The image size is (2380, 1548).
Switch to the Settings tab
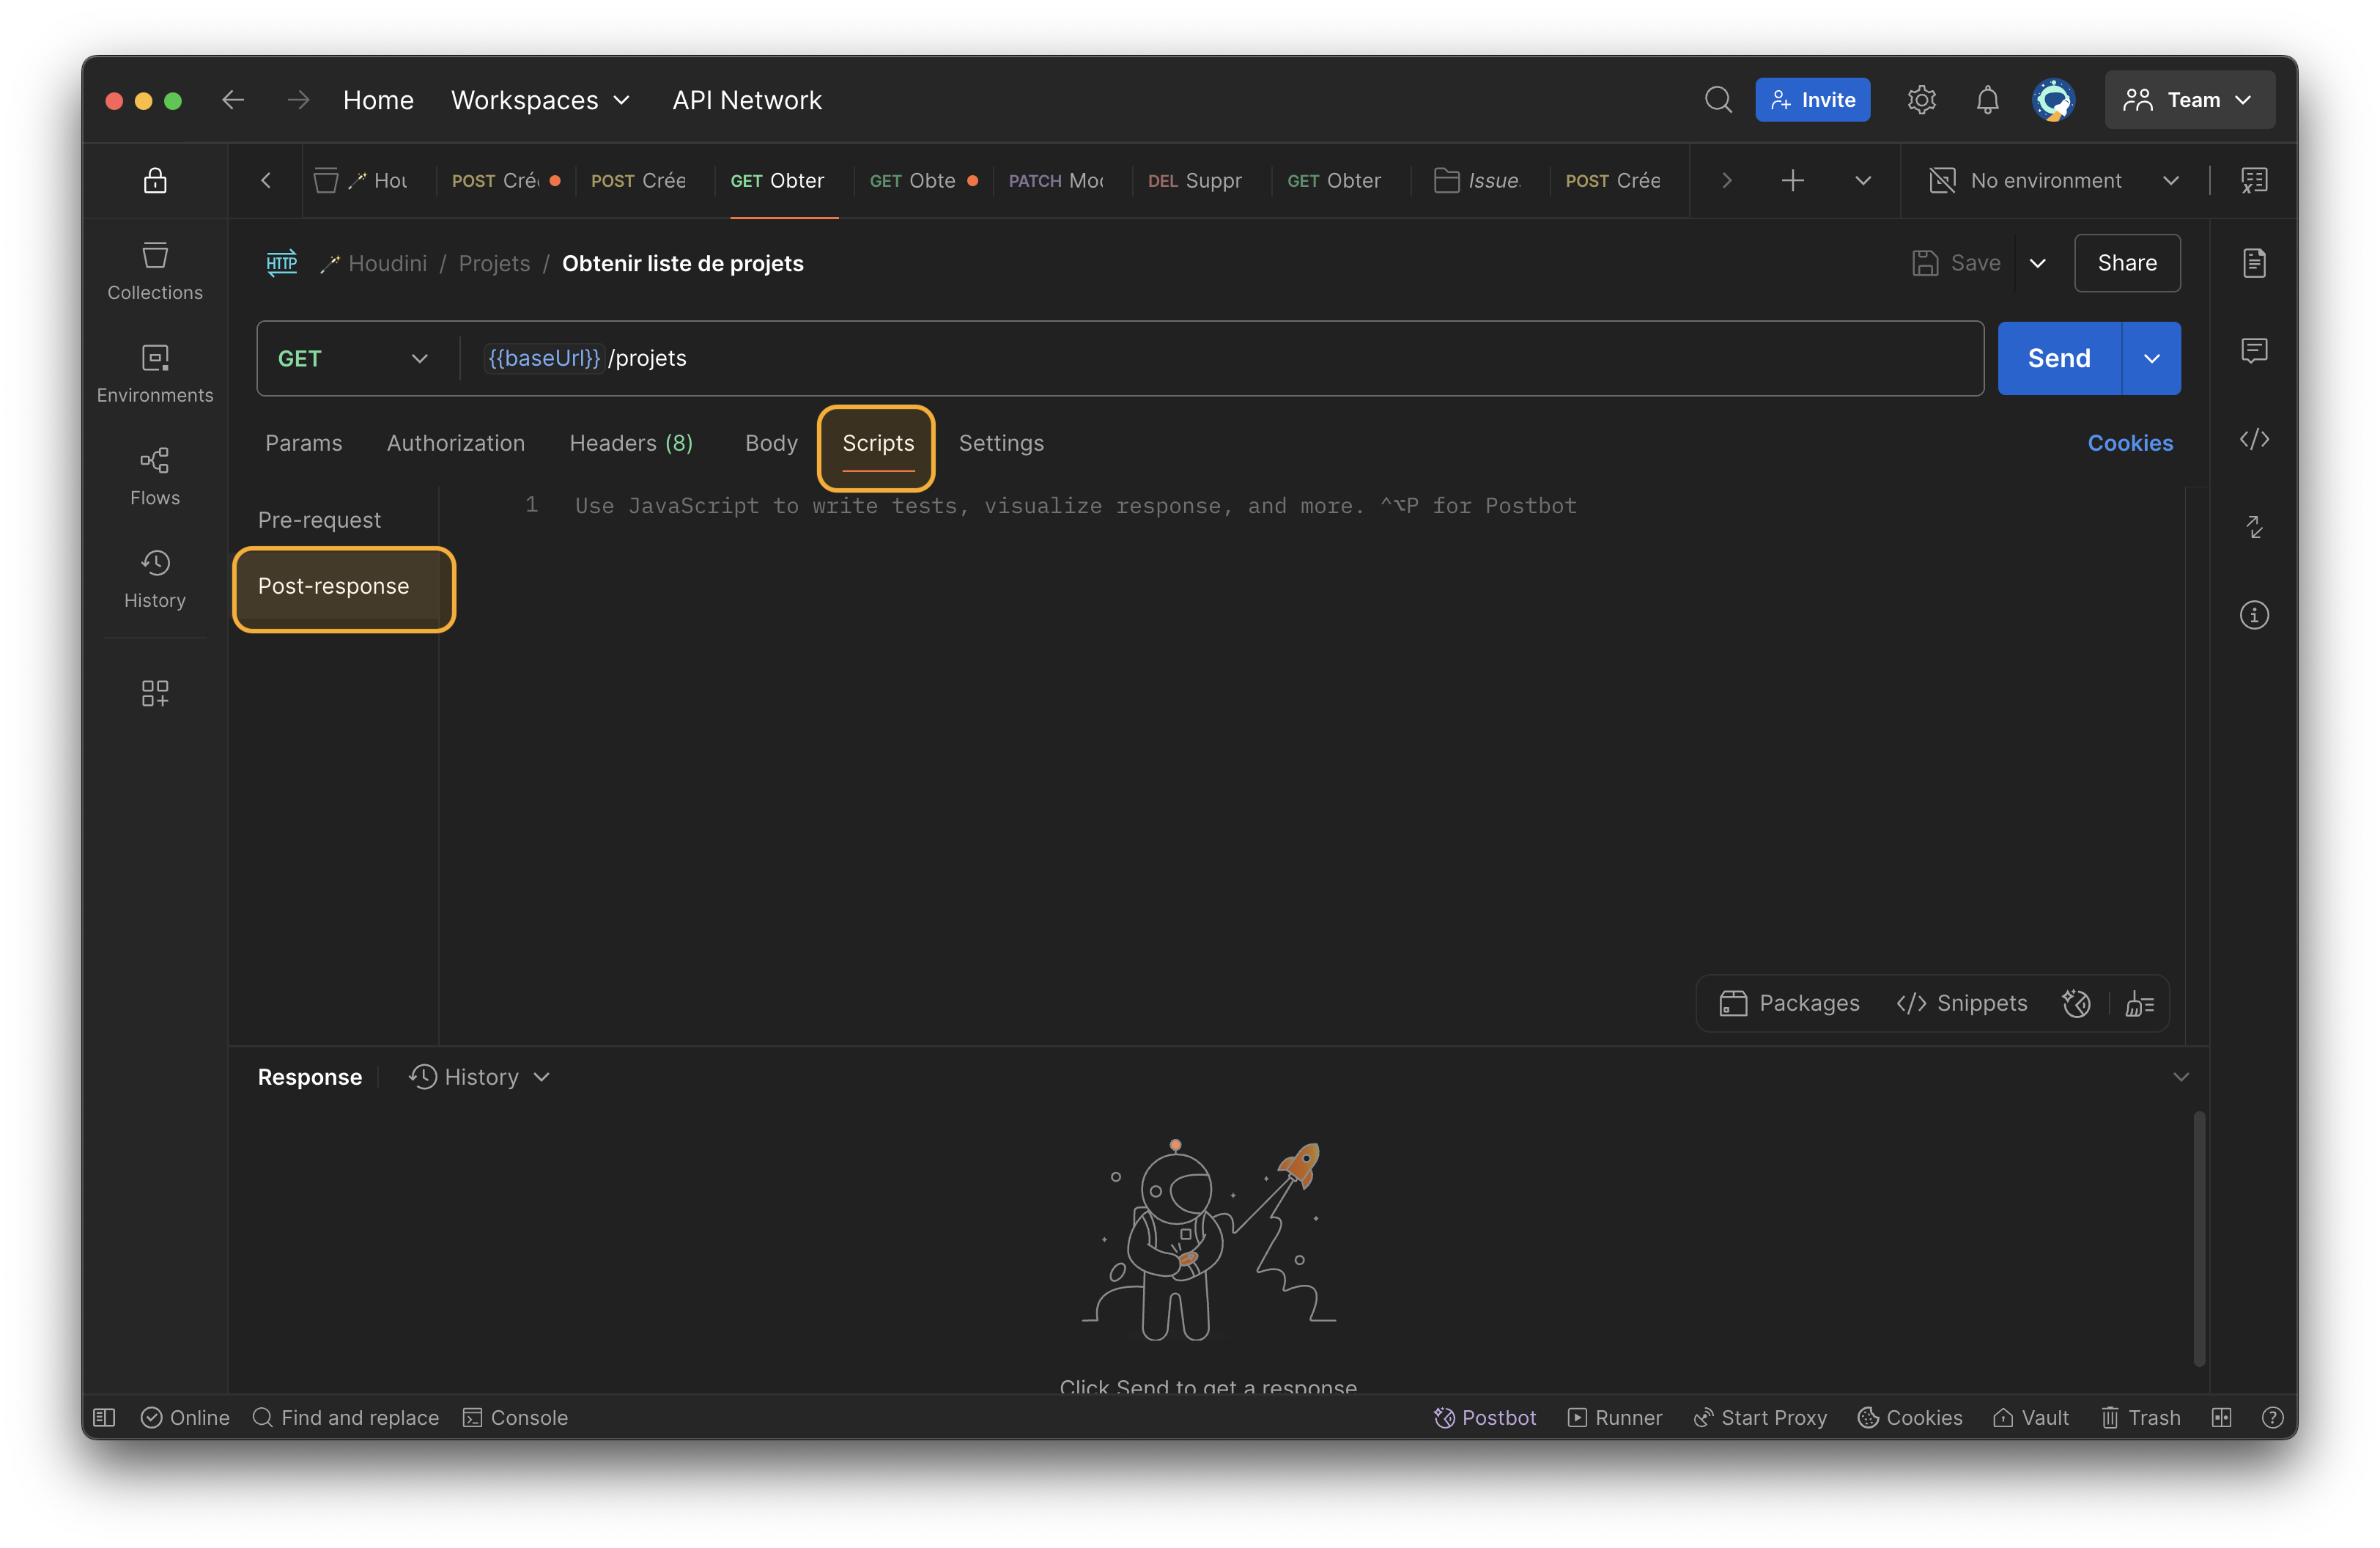point(1001,443)
